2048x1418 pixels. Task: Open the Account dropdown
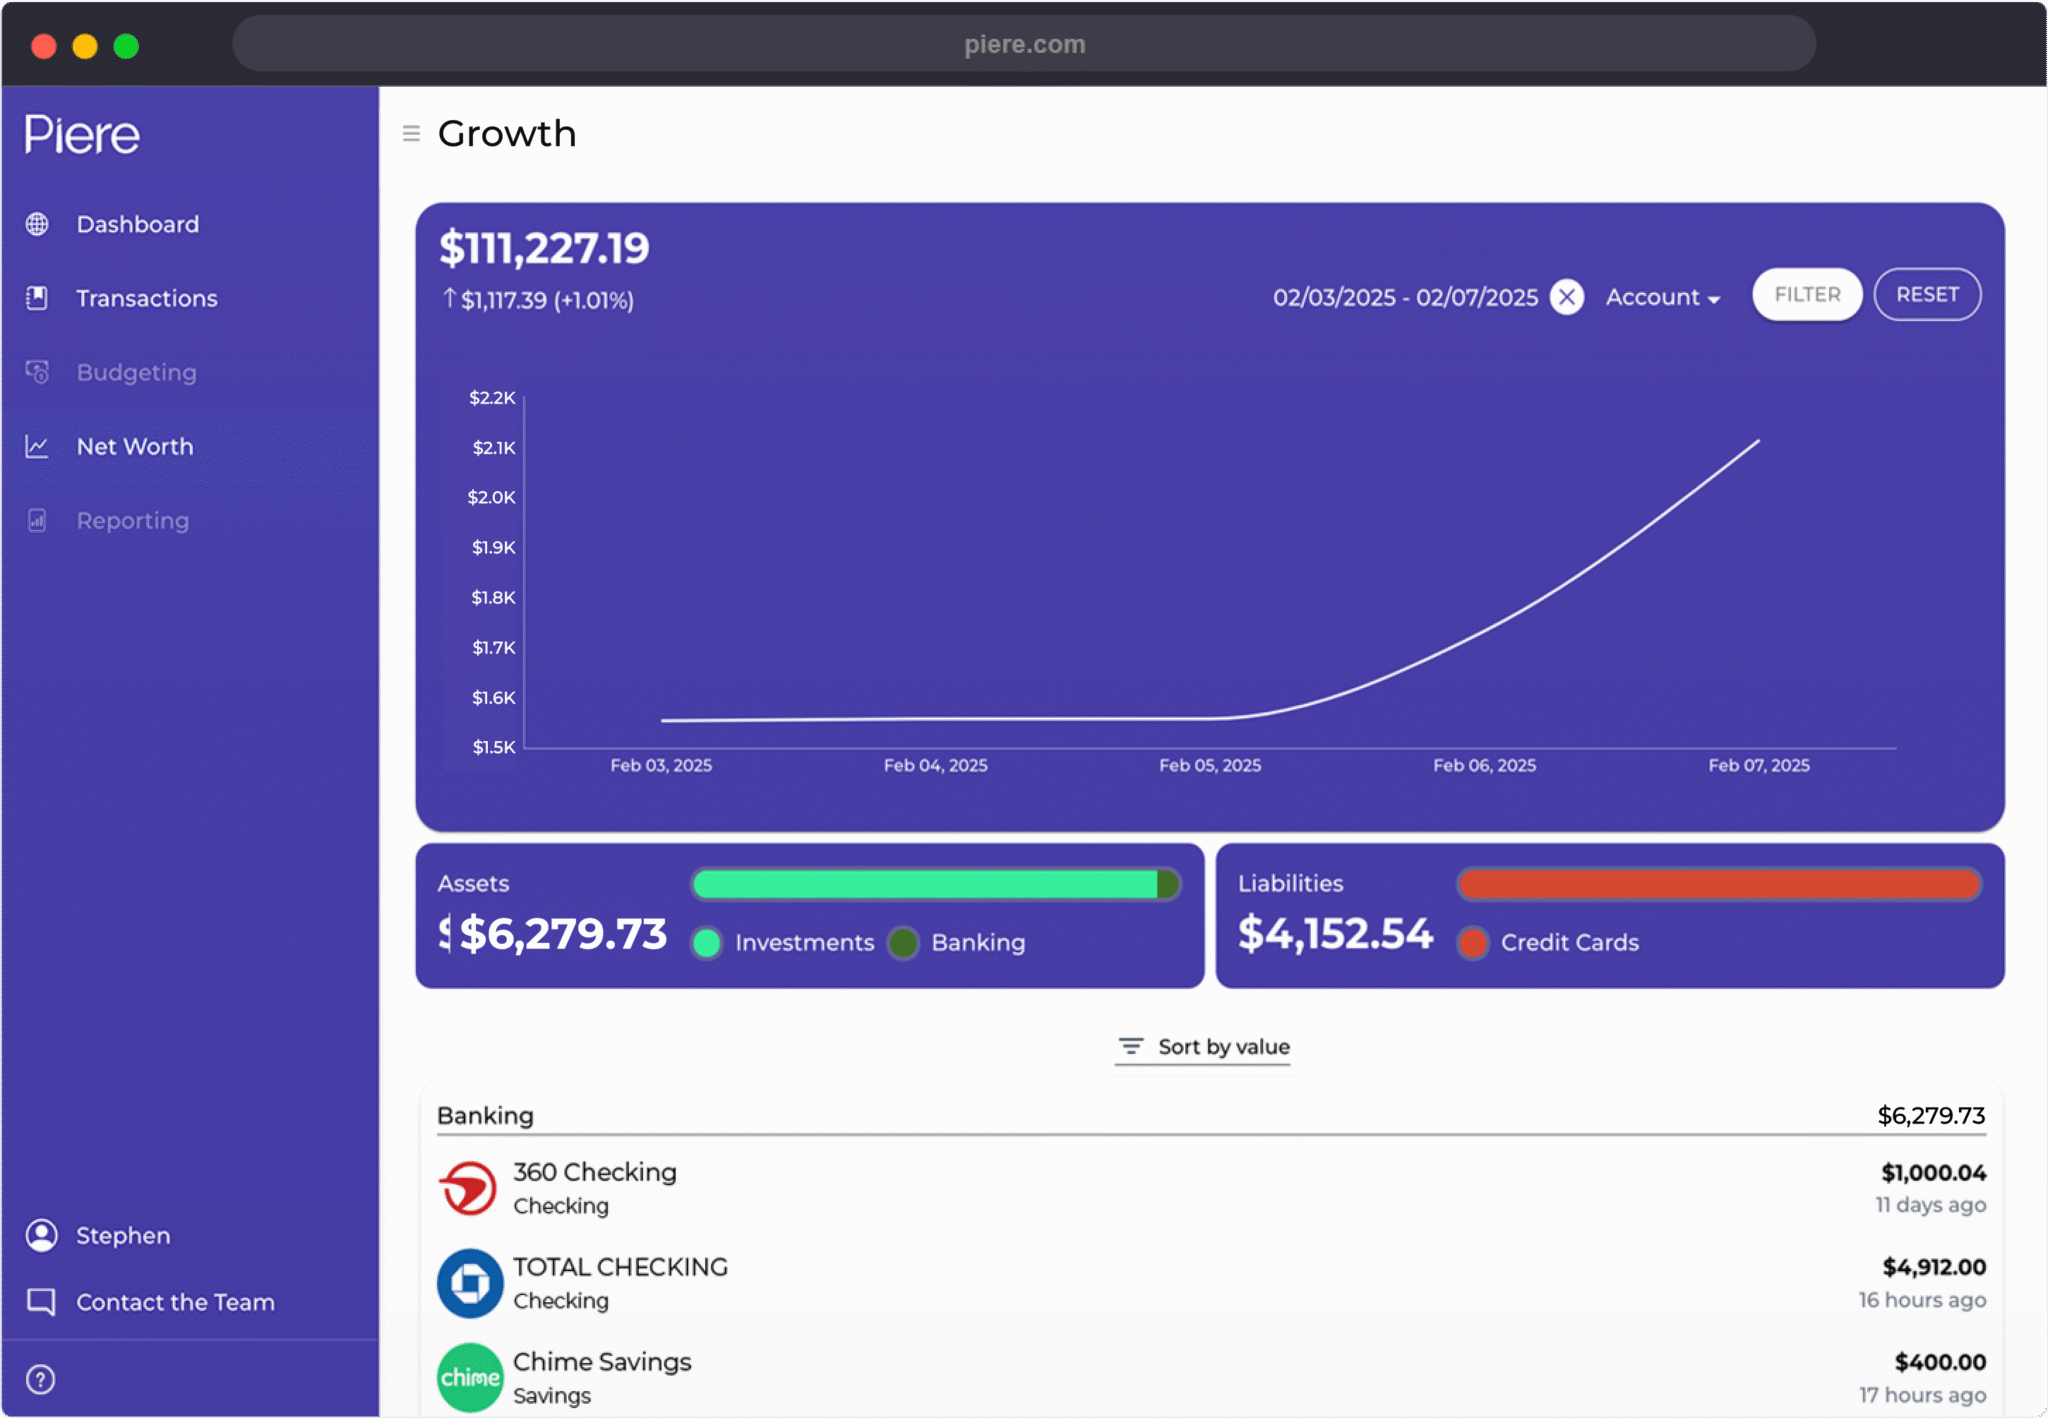1662,297
